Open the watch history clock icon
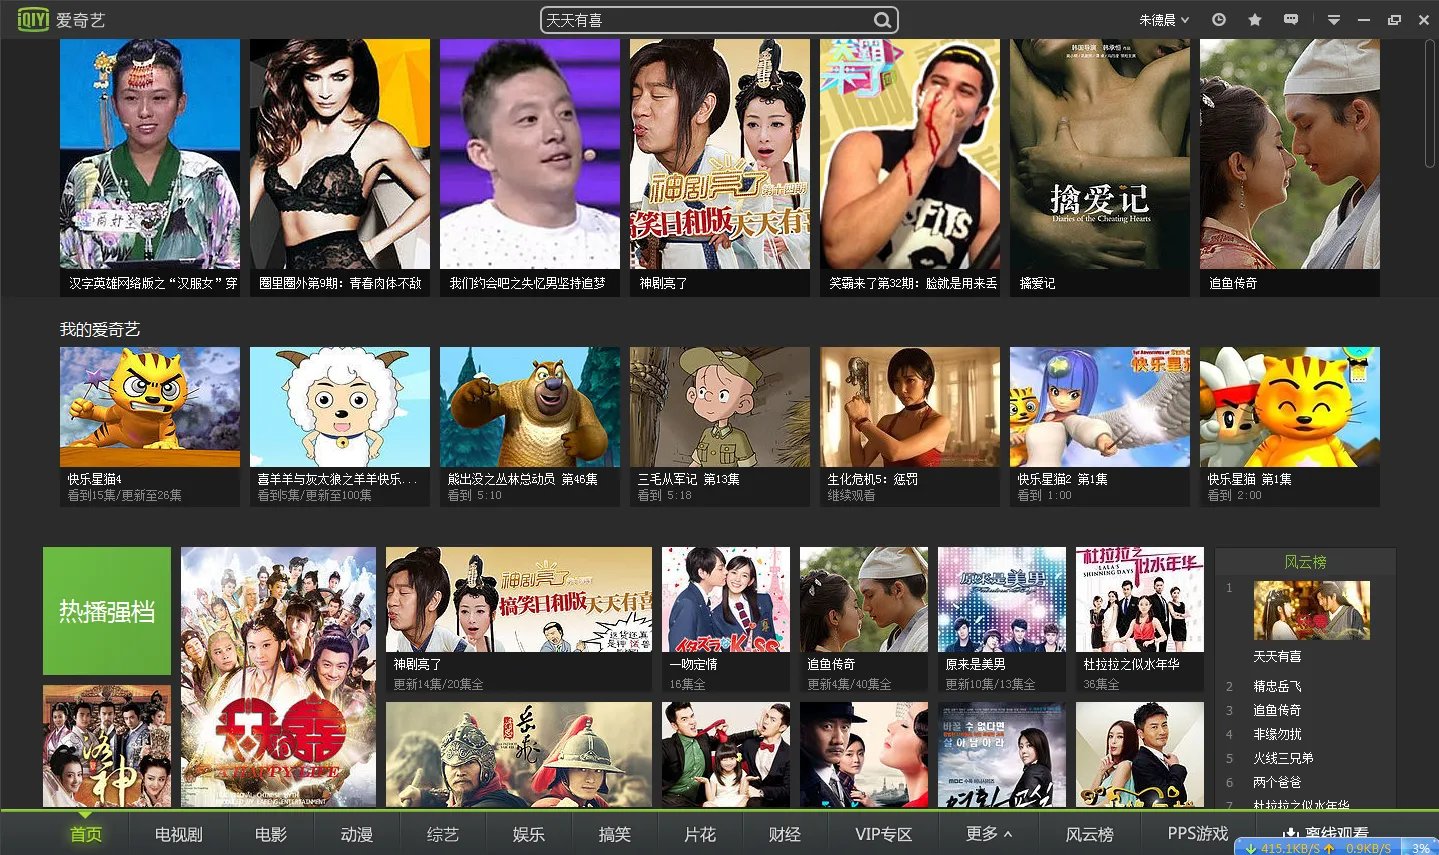Viewport: 1439px width, 855px height. [1218, 20]
